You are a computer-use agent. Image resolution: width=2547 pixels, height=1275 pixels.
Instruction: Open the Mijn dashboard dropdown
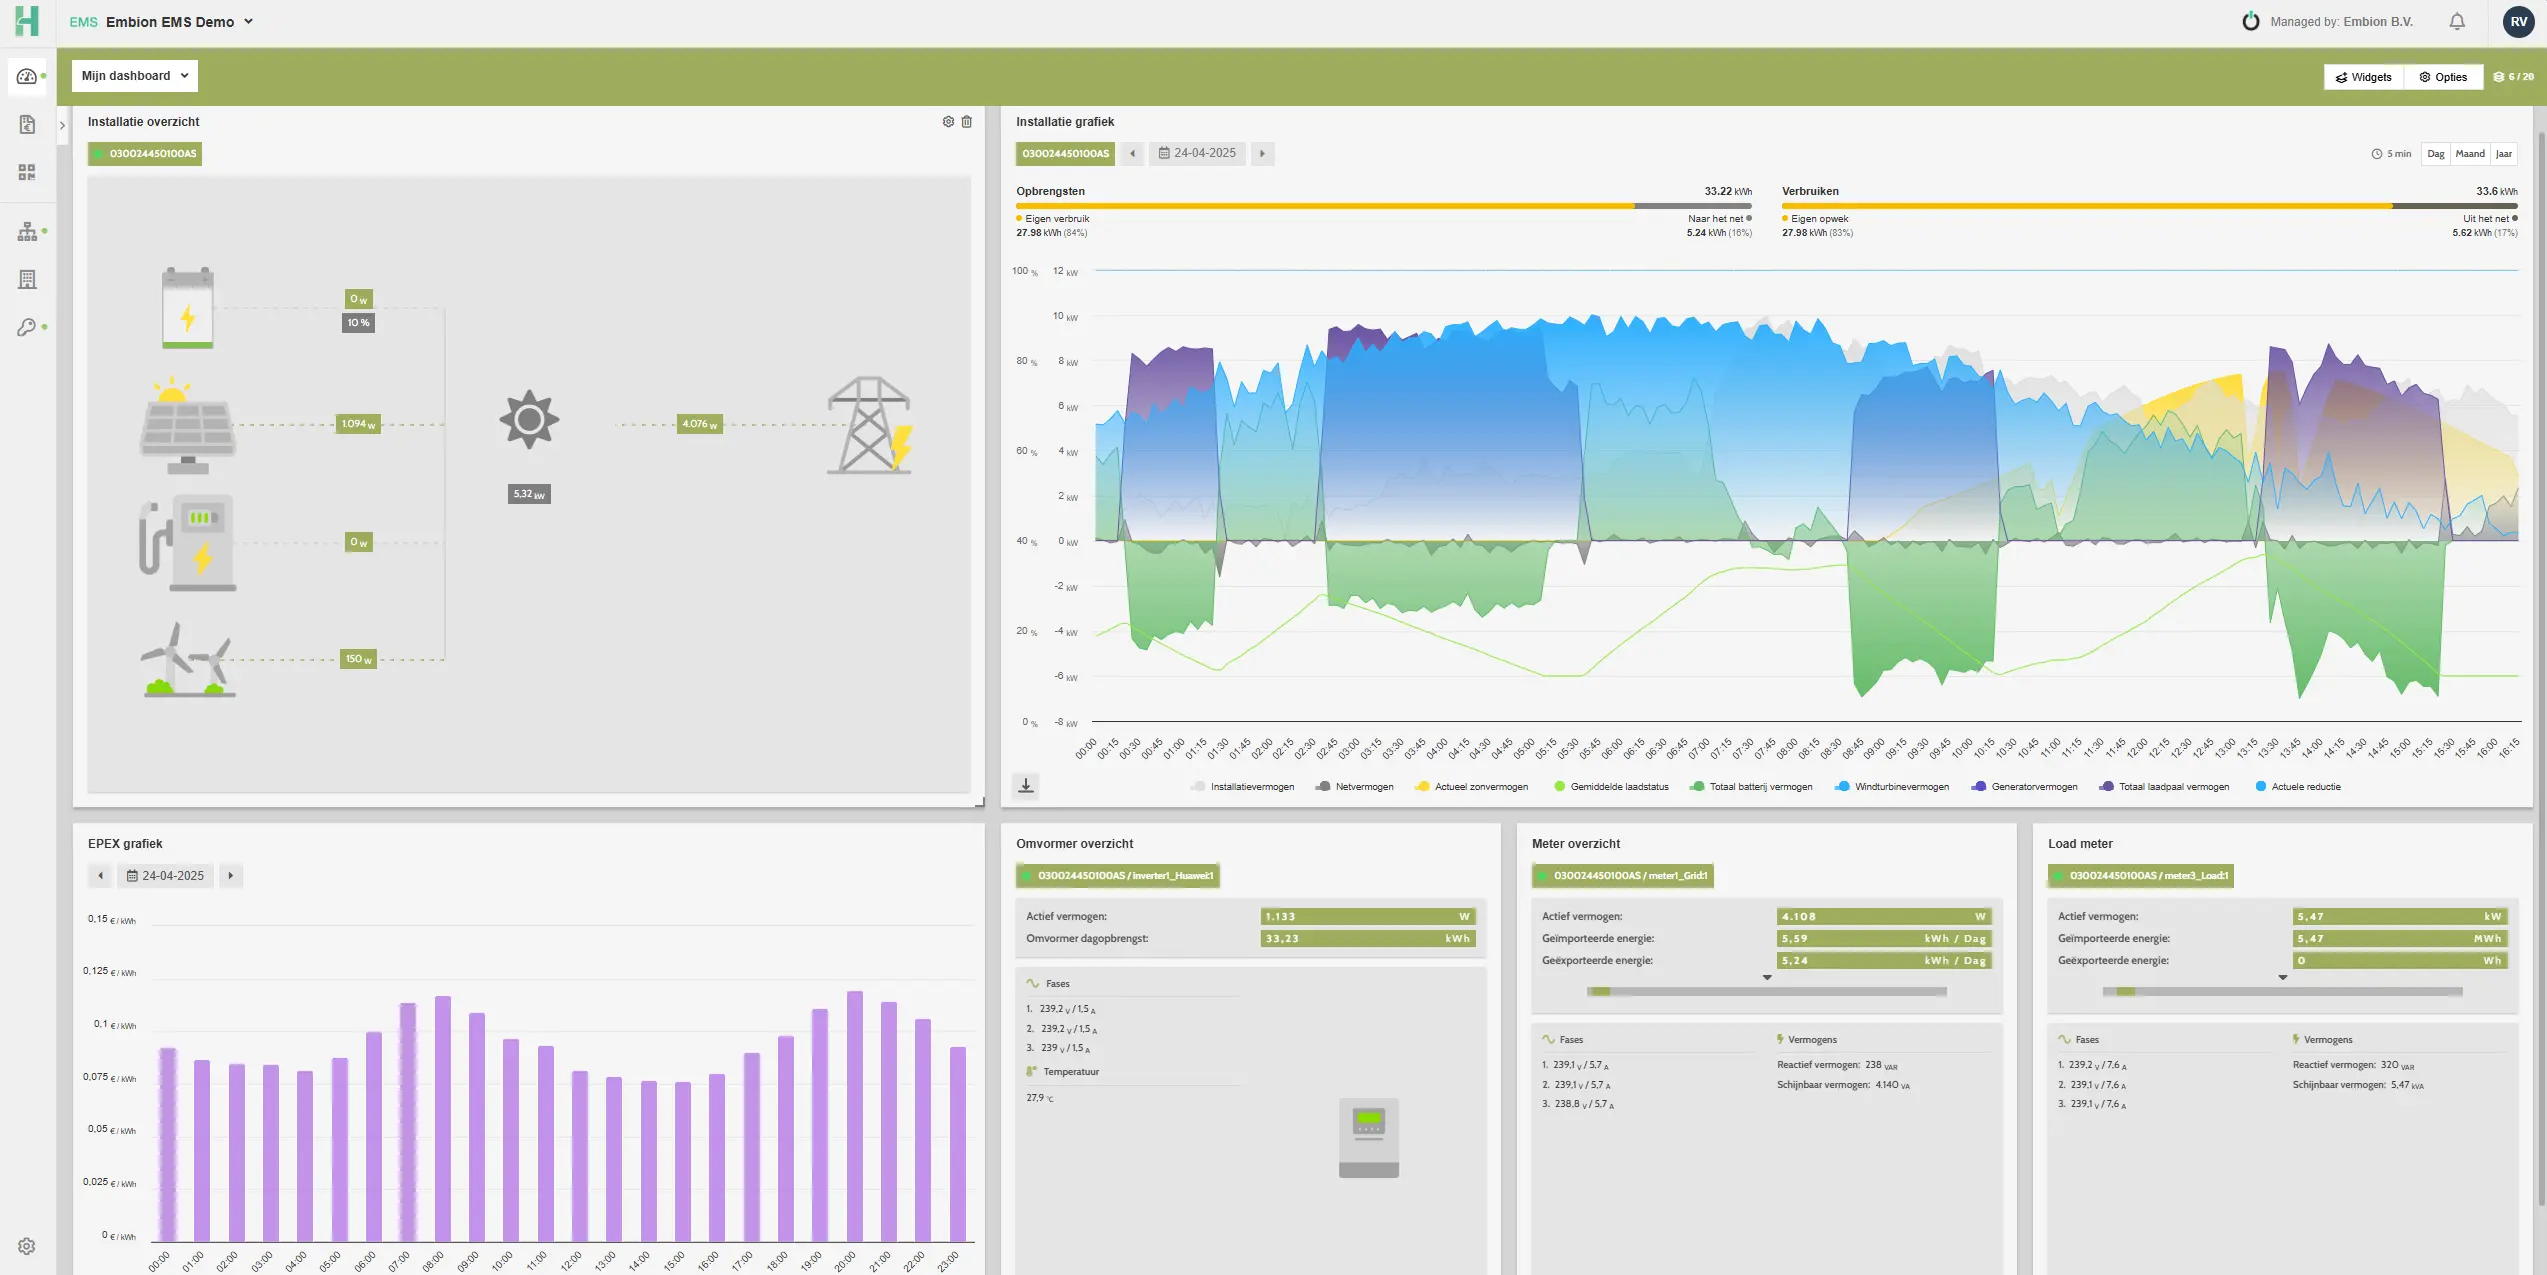pos(135,76)
